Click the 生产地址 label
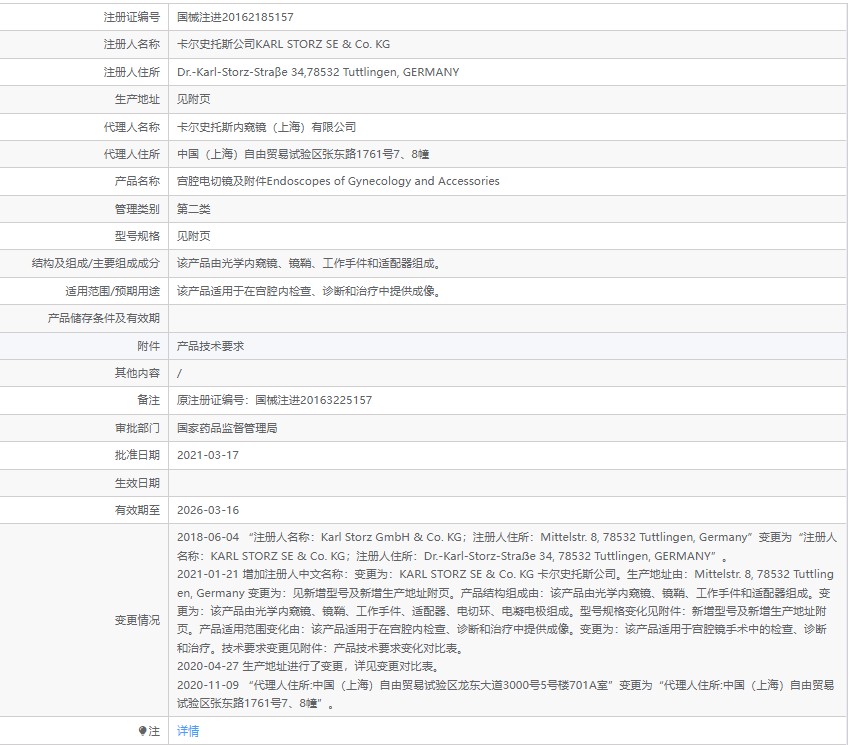The height and width of the screenshot is (745, 850). tap(137, 99)
